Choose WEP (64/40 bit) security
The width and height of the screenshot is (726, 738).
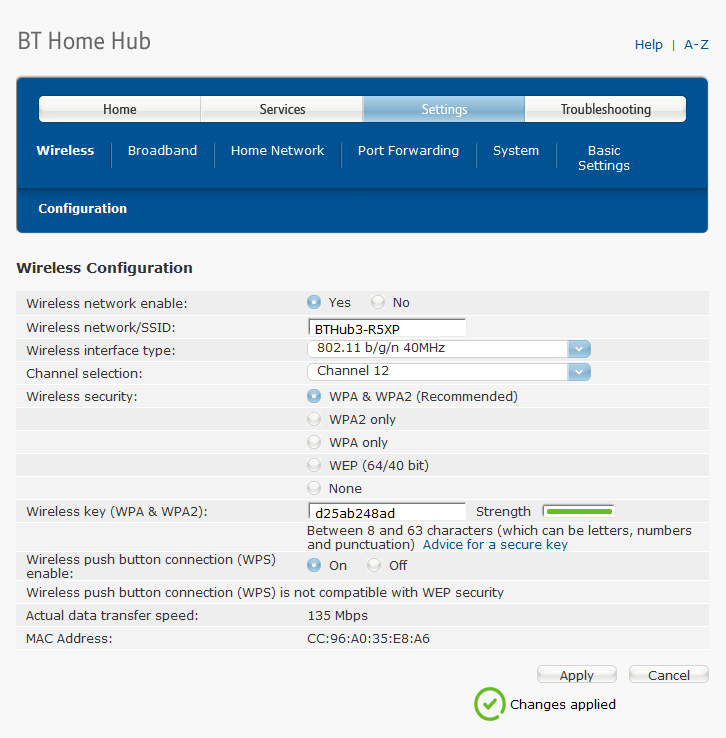click(x=314, y=465)
